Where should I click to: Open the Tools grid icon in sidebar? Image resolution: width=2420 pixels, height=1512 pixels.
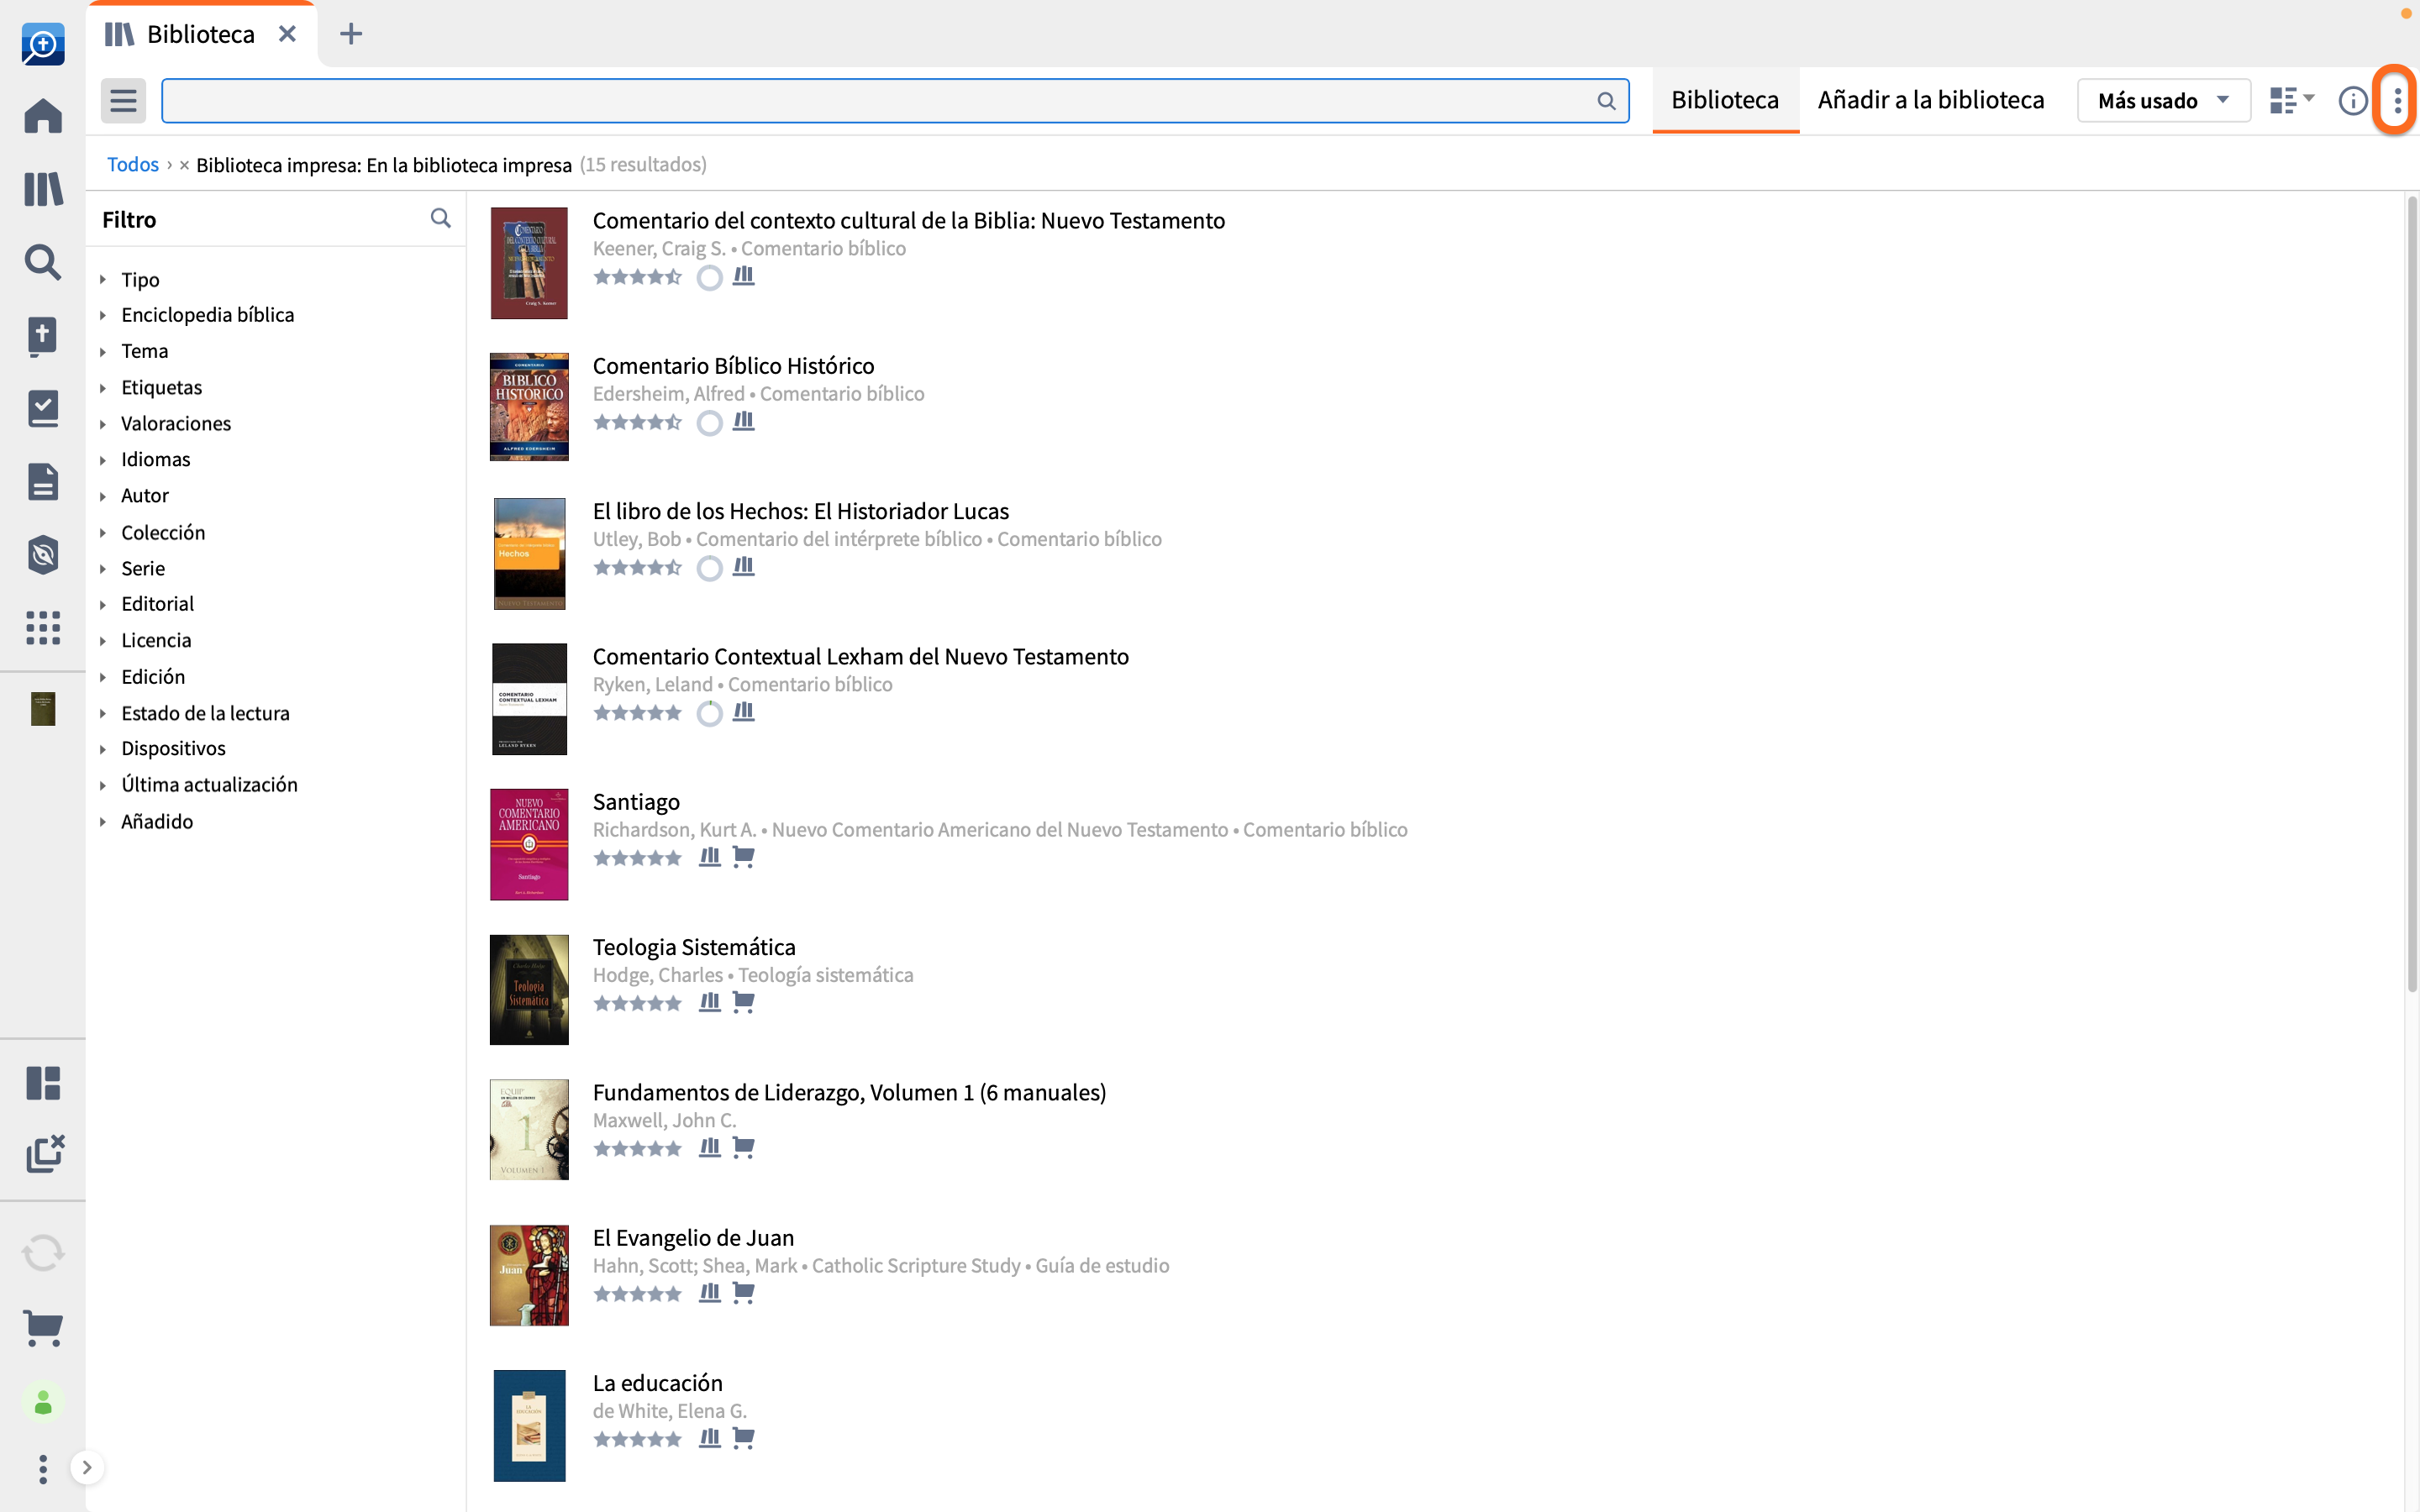pyautogui.click(x=43, y=628)
